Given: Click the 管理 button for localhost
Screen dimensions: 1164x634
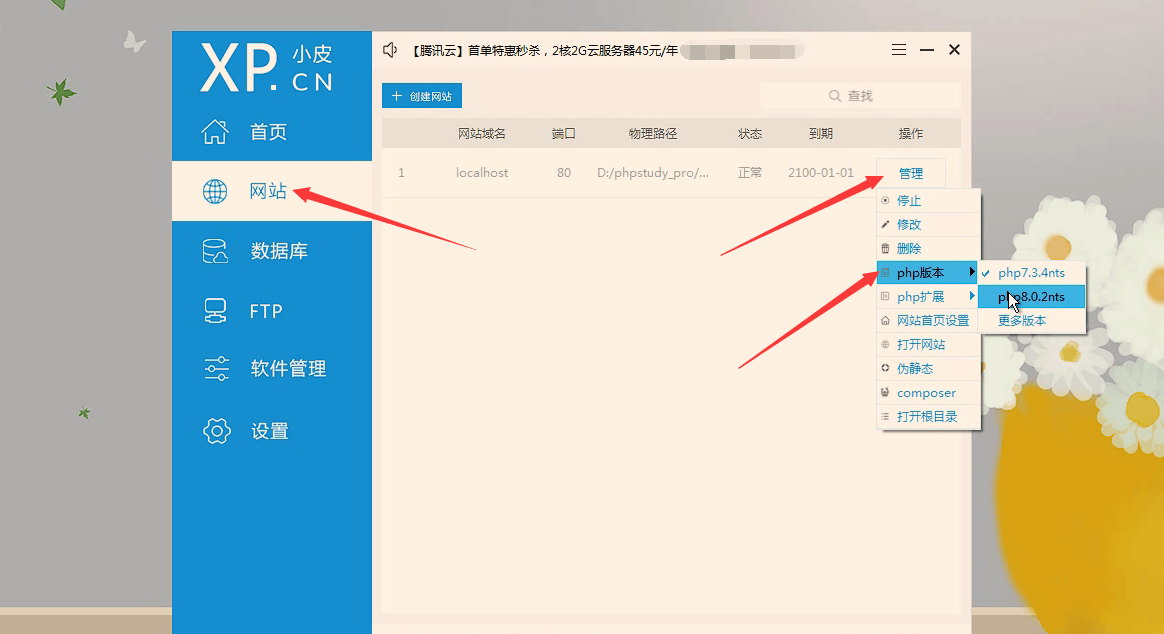Looking at the screenshot, I should tap(911, 173).
